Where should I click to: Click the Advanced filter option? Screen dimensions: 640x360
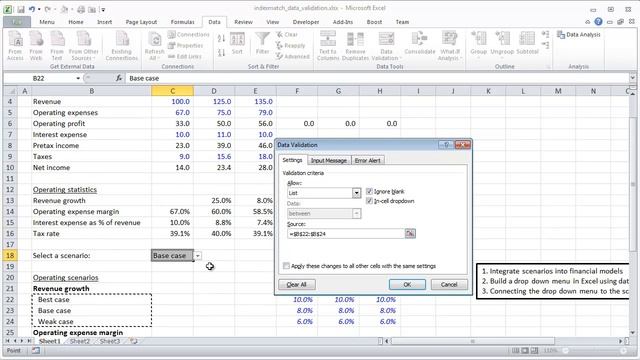point(292,56)
